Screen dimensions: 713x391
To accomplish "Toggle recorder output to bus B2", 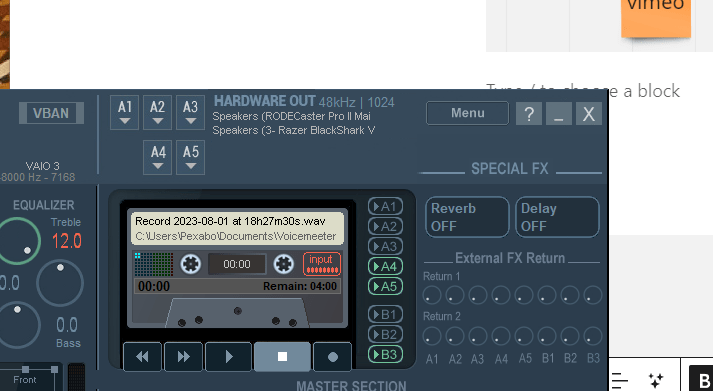I will [385, 334].
